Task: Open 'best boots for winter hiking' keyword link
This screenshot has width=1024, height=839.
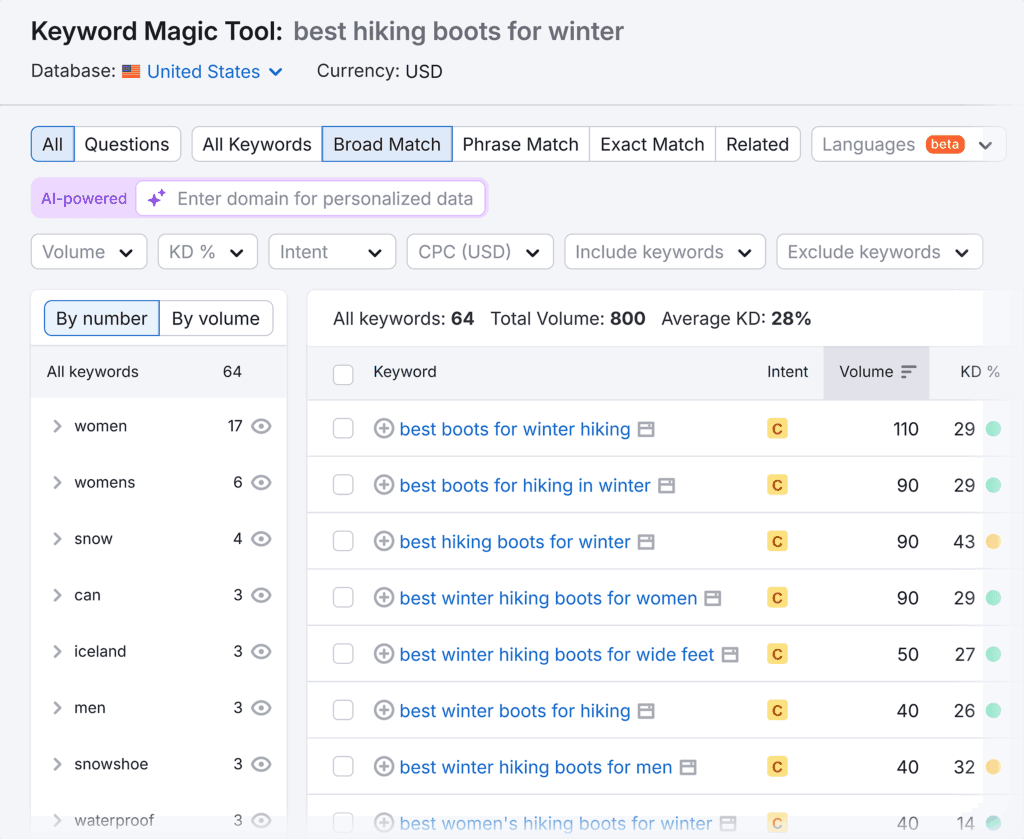Action: 514,429
